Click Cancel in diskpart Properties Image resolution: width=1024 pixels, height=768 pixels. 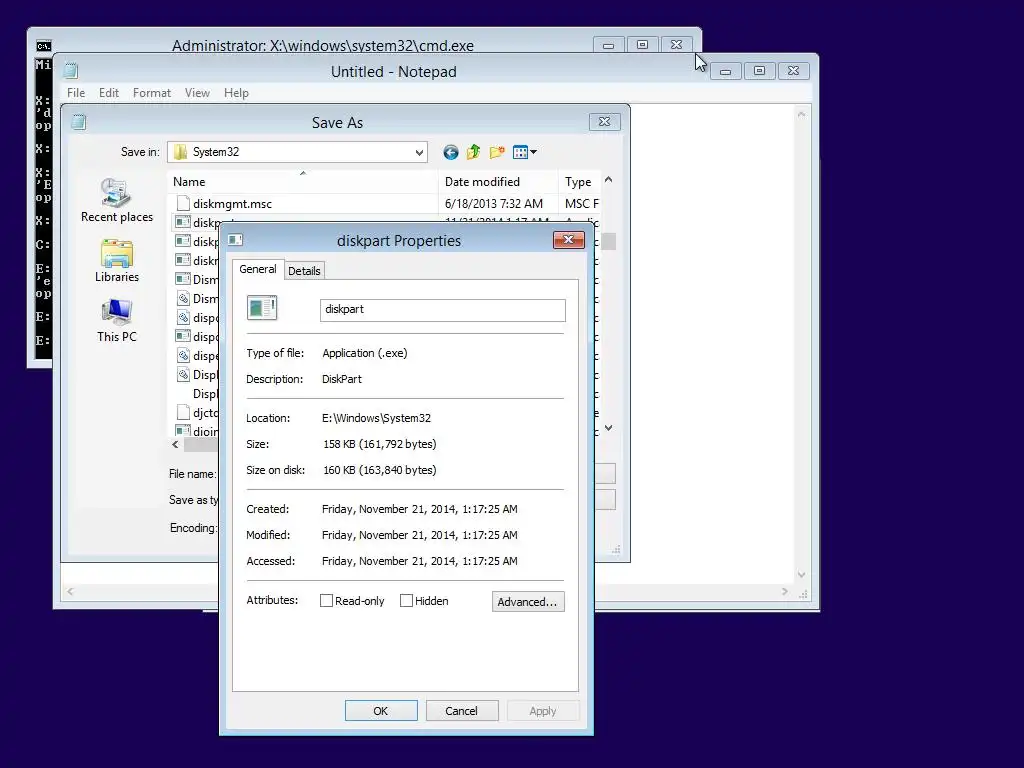(x=462, y=711)
